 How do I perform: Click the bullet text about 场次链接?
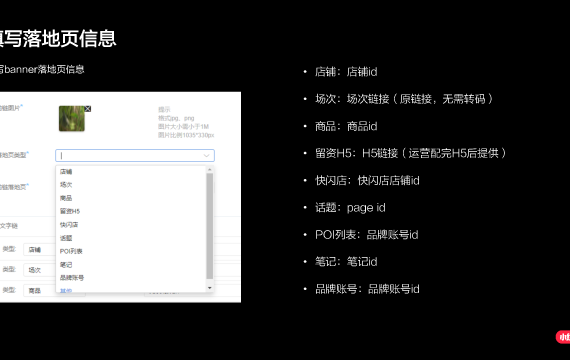(x=404, y=99)
